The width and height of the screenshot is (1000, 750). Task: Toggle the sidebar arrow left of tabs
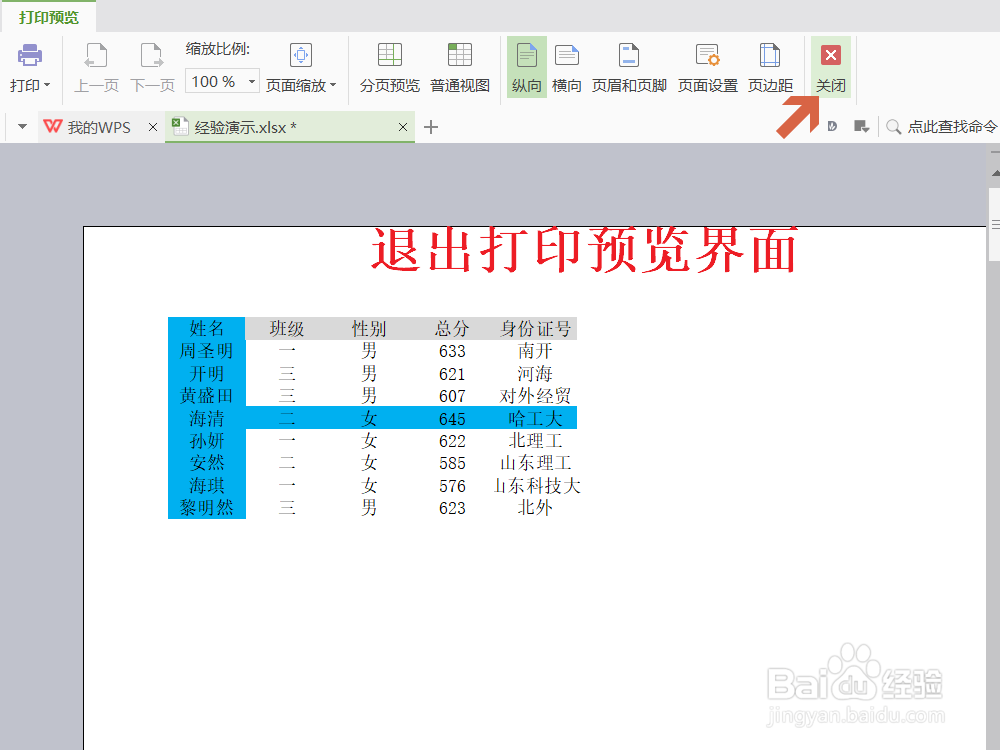pyautogui.click(x=20, y=127)
